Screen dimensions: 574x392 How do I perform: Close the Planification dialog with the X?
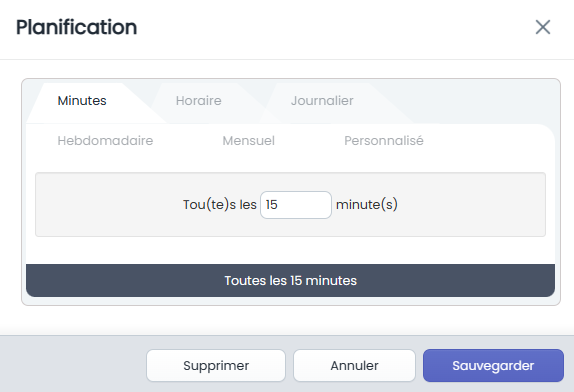pos(543,27)
